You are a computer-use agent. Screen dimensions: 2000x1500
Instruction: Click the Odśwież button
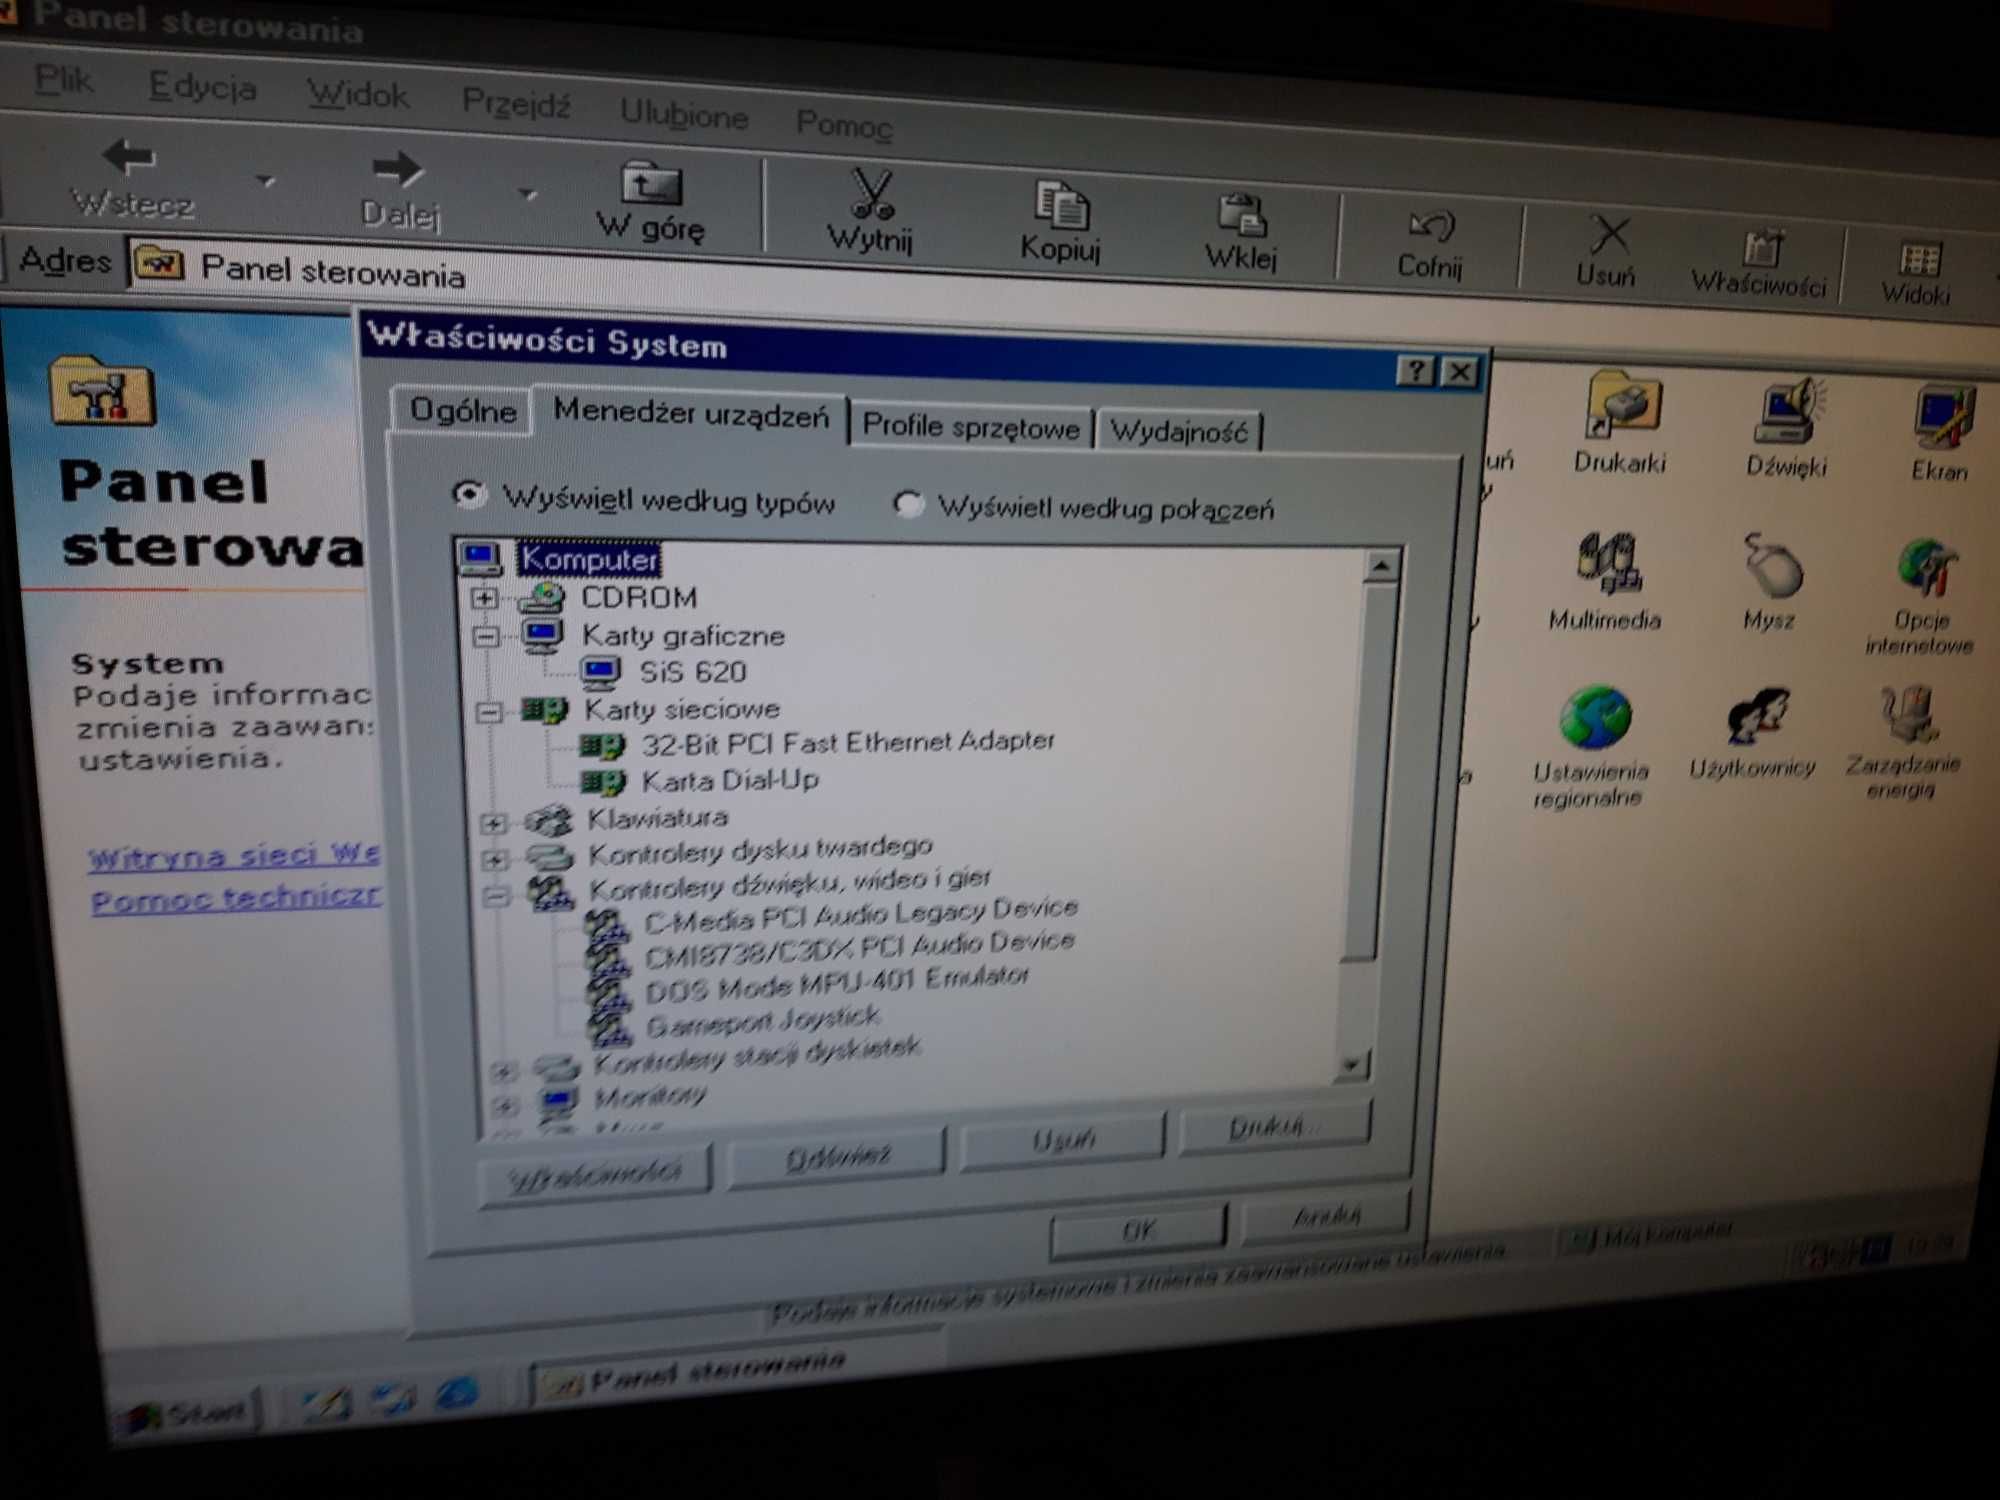coord(838,1157)
